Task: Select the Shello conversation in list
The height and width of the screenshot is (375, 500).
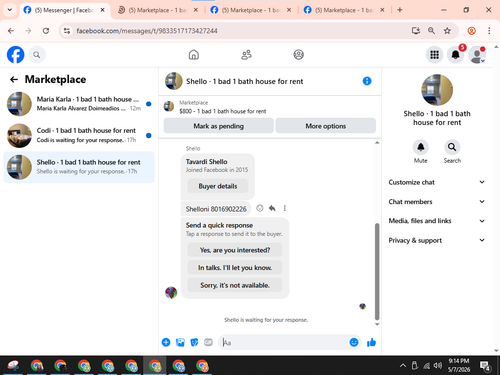Action: coord(79,167)
